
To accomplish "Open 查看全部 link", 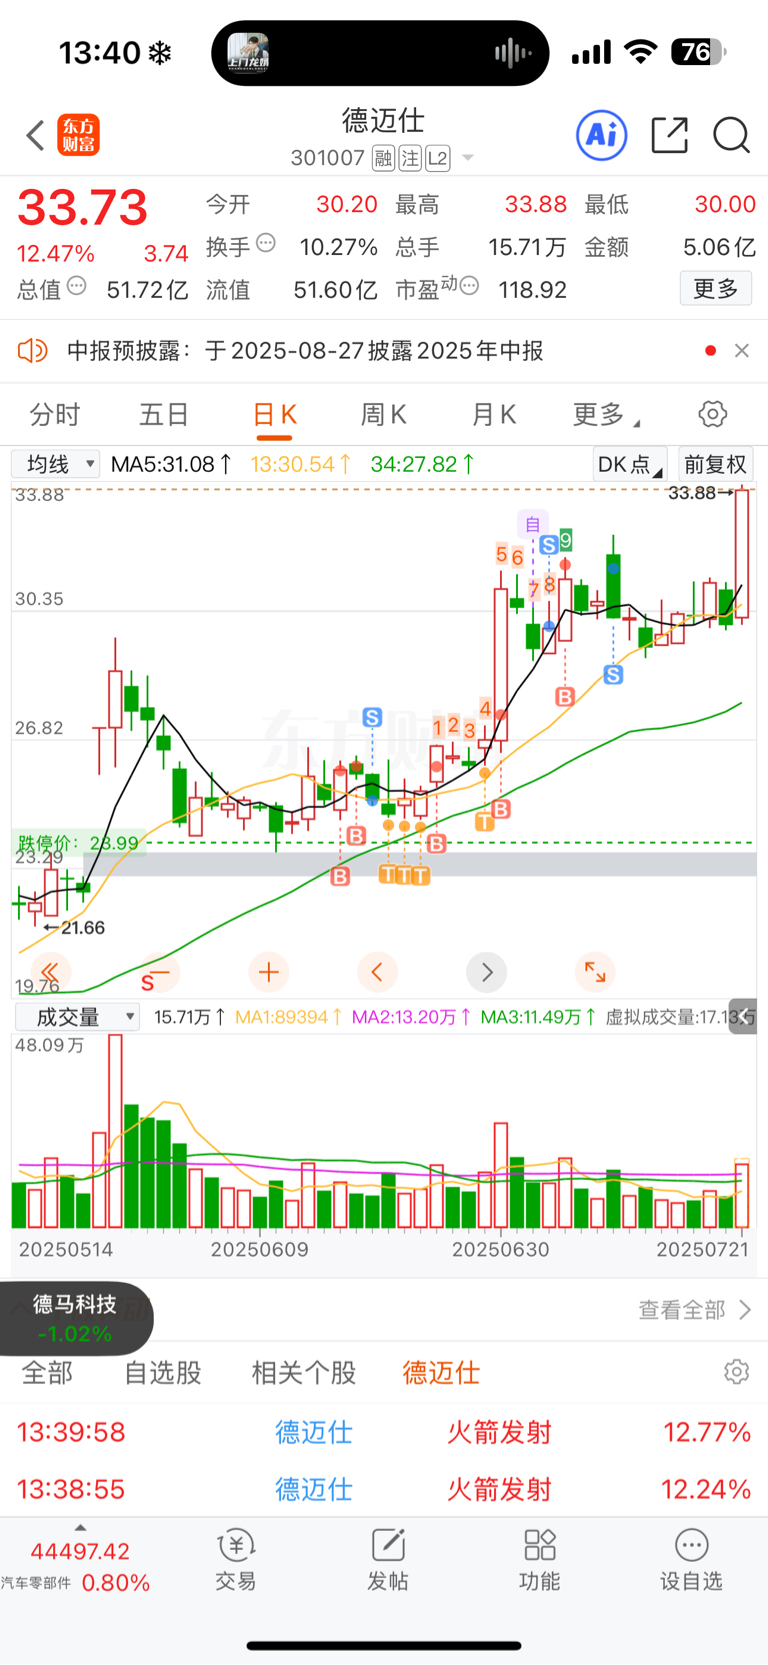I will (695, 1310).
